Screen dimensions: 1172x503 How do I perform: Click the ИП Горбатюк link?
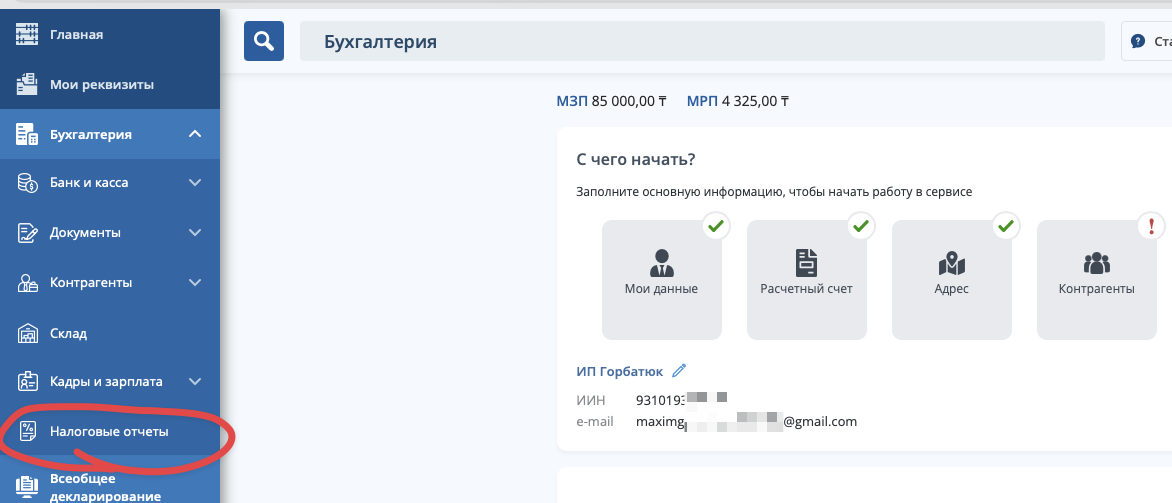(x=620, y=371)
